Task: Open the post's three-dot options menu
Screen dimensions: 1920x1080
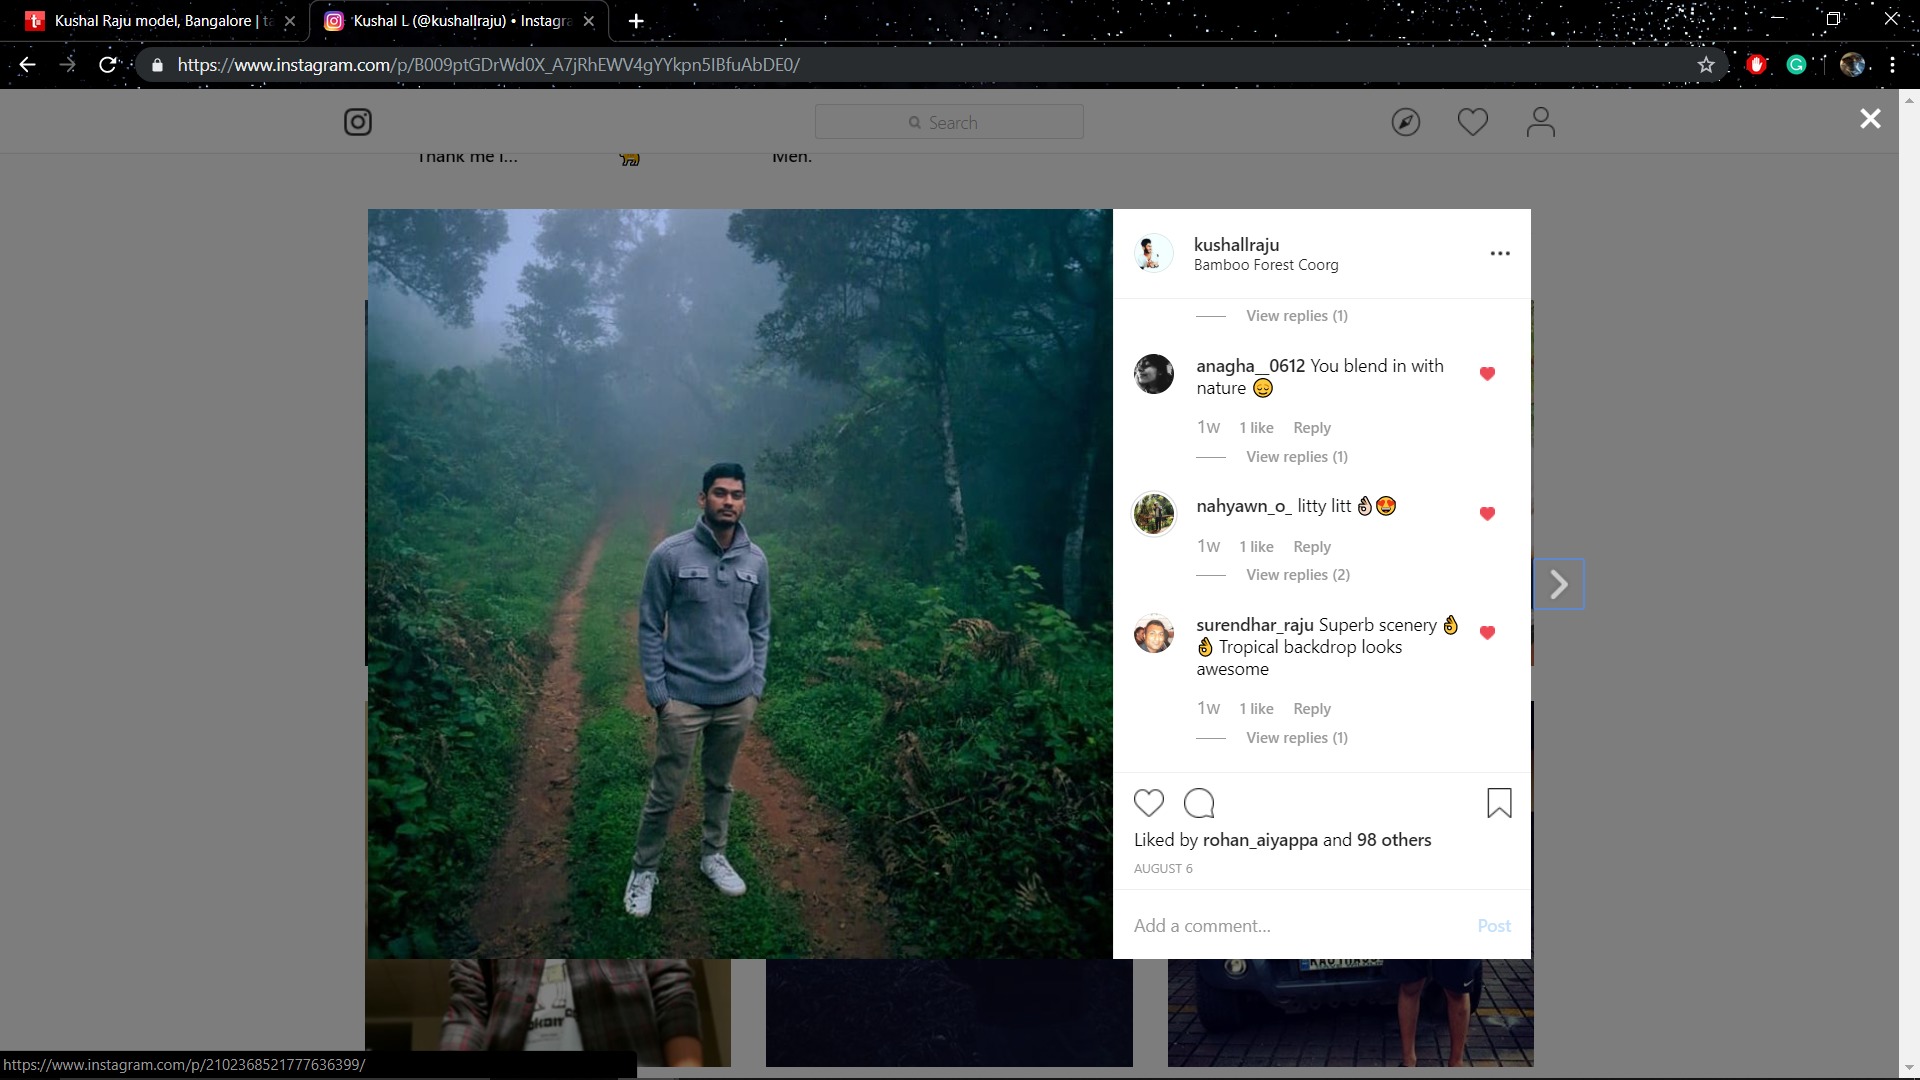Action: [1499, 254]
